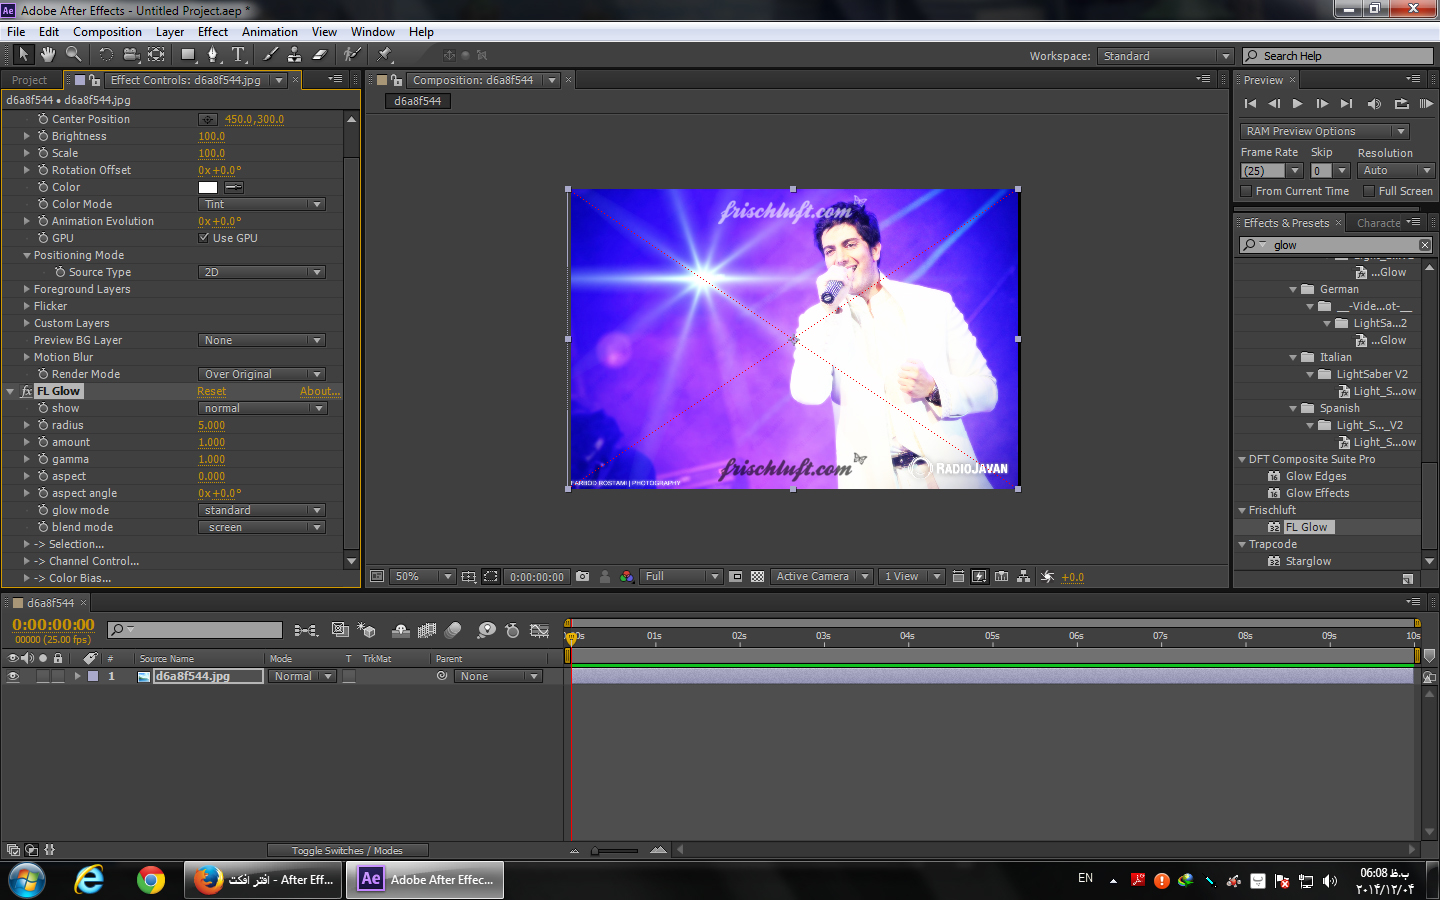Open the Layer menu
Screen dimensions: 1440x900
pyautogui.click(x=170, y=32)
